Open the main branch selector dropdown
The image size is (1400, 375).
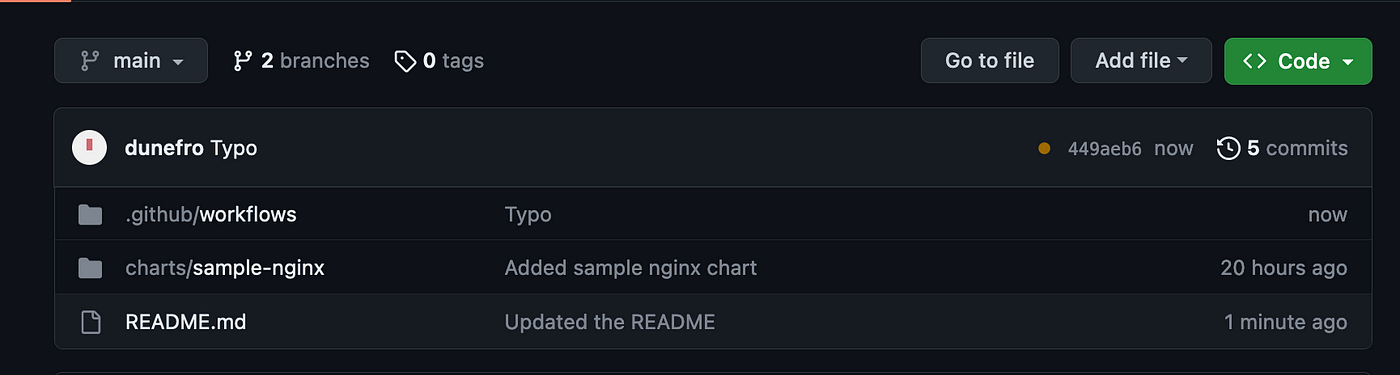(131, 61)
